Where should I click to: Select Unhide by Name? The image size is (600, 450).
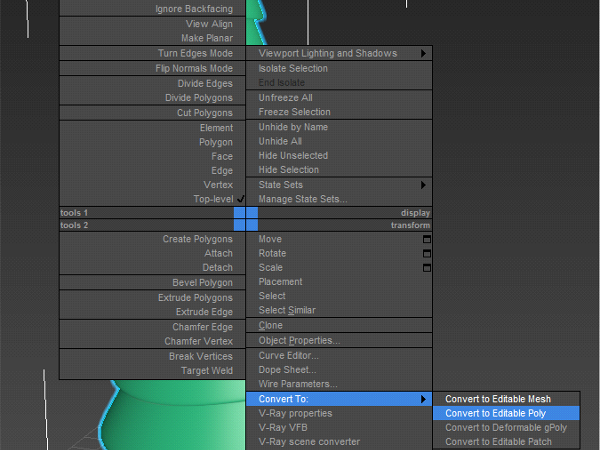pyautogui.click(x=339, y=127)
